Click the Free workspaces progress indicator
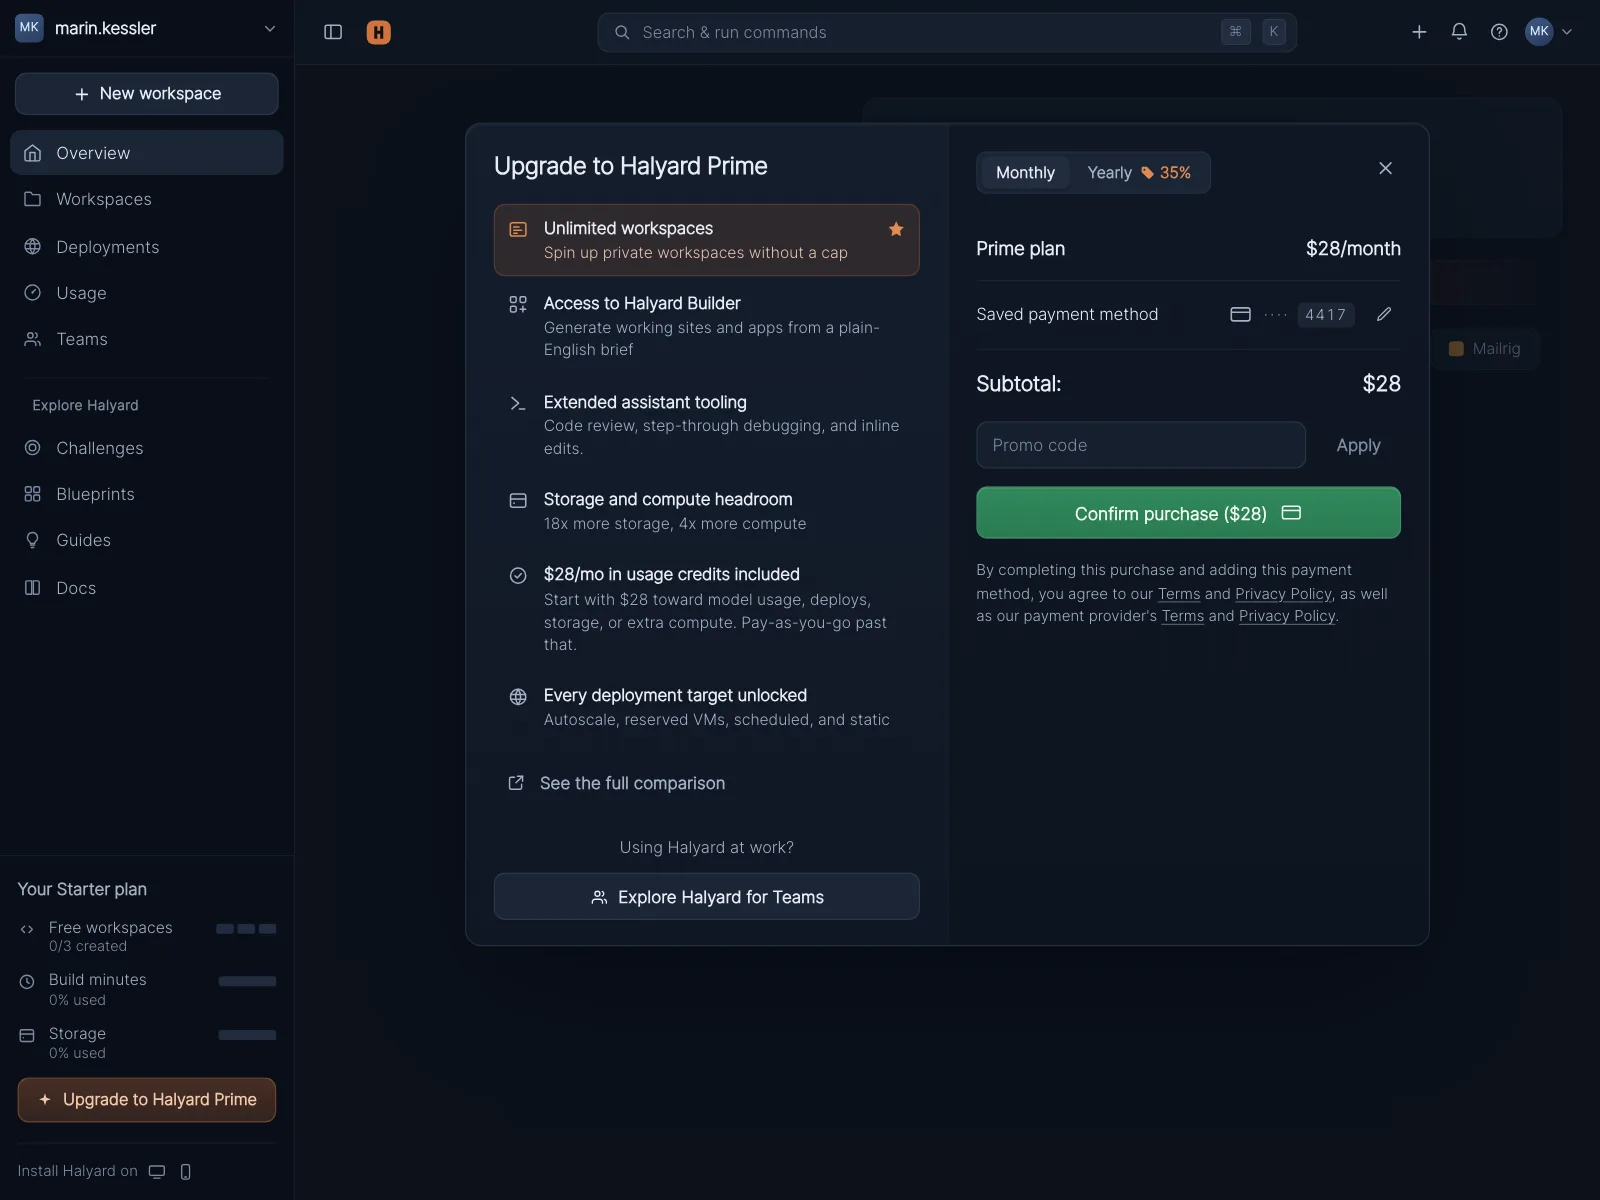 pyautogui.click(x=246, y=929)
